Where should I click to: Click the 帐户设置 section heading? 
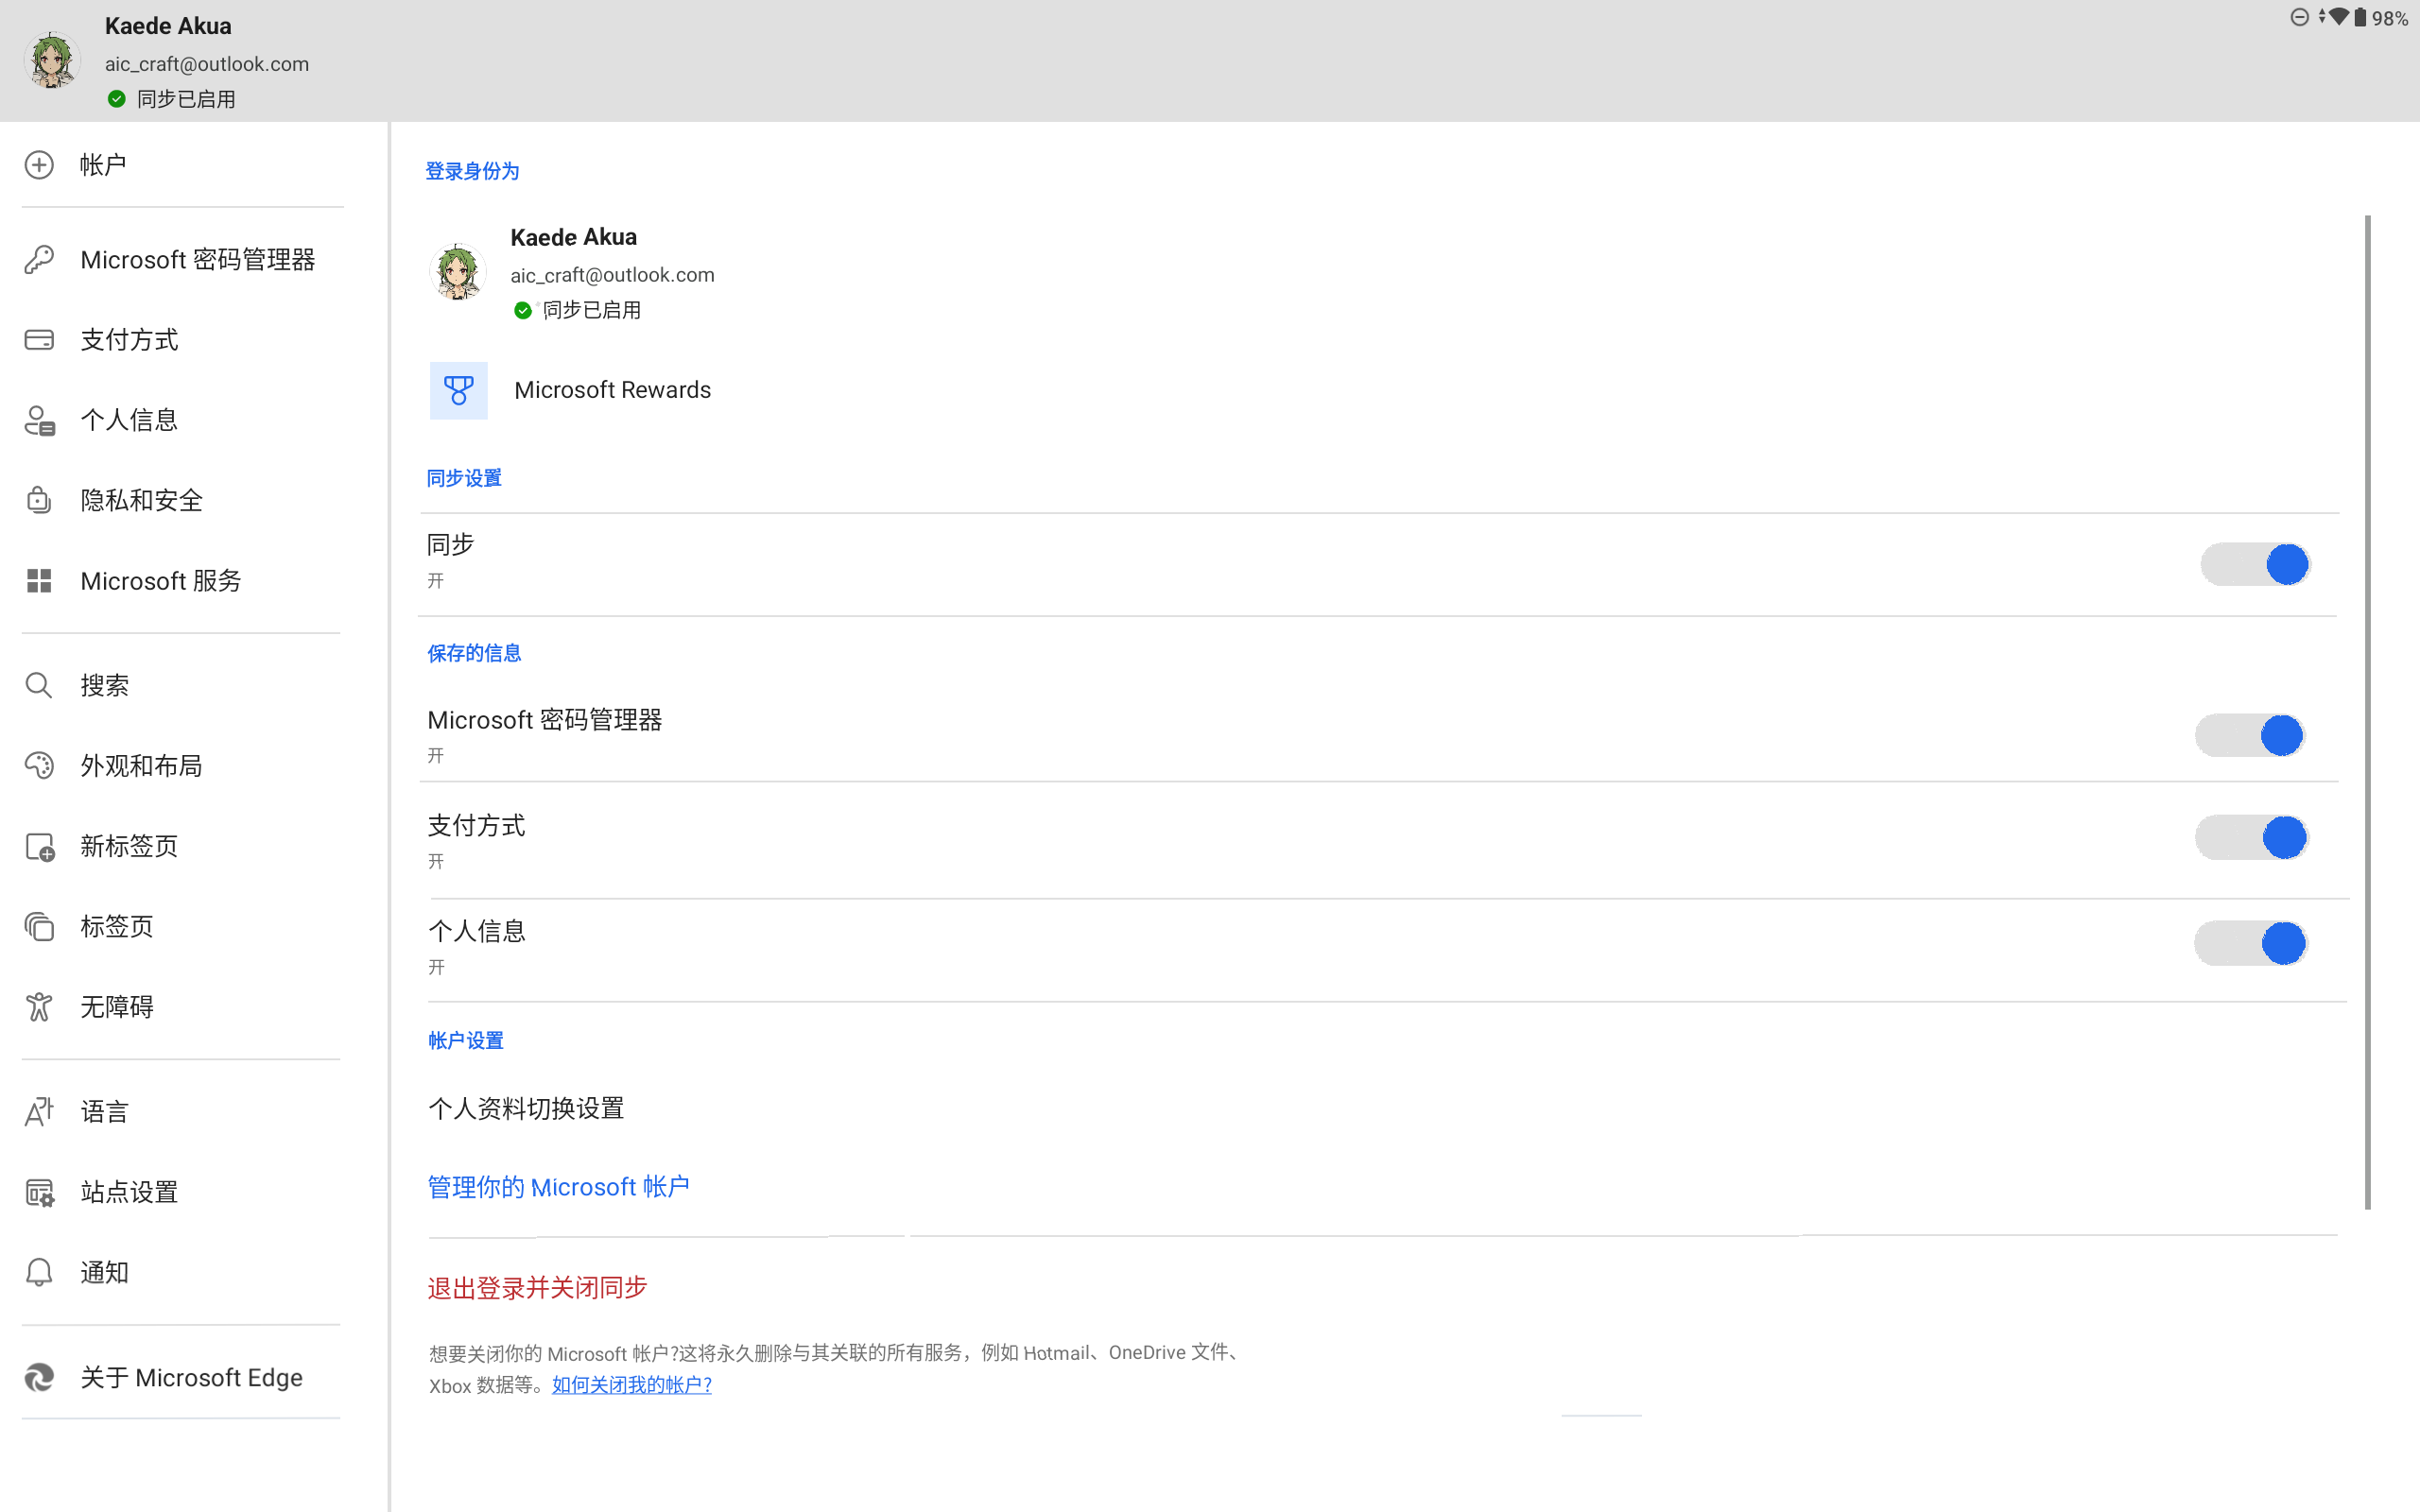[466, 1041]
